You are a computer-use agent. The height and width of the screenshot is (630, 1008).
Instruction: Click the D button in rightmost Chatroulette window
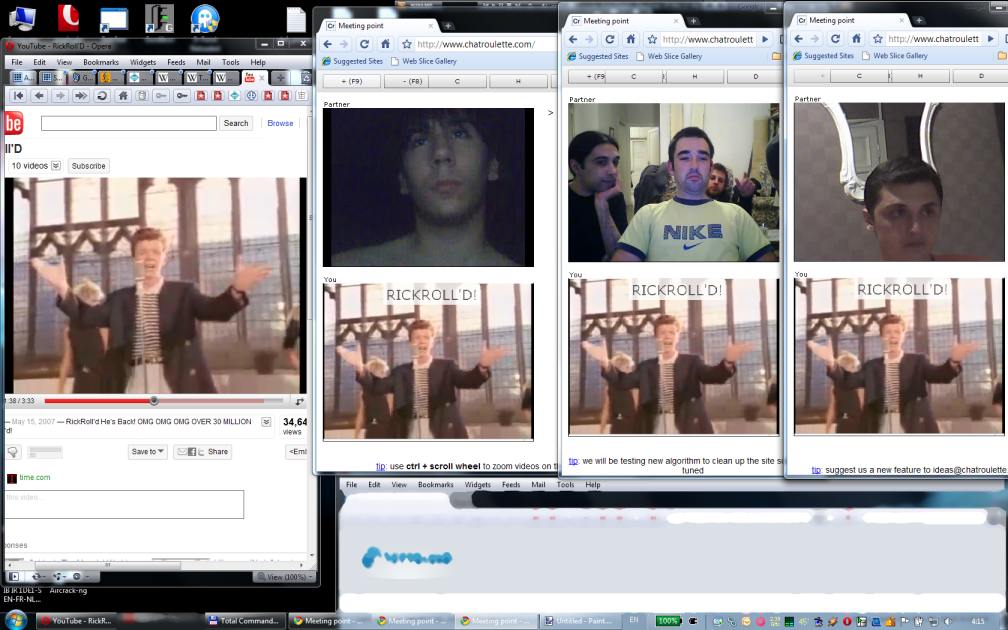point(980,76)
